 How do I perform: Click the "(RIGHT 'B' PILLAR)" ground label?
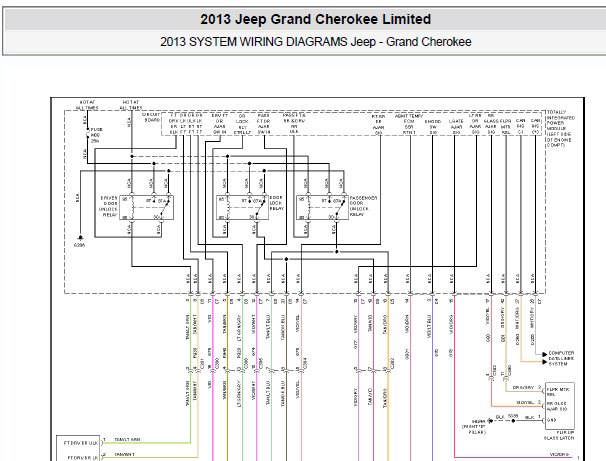pos(473,429)
